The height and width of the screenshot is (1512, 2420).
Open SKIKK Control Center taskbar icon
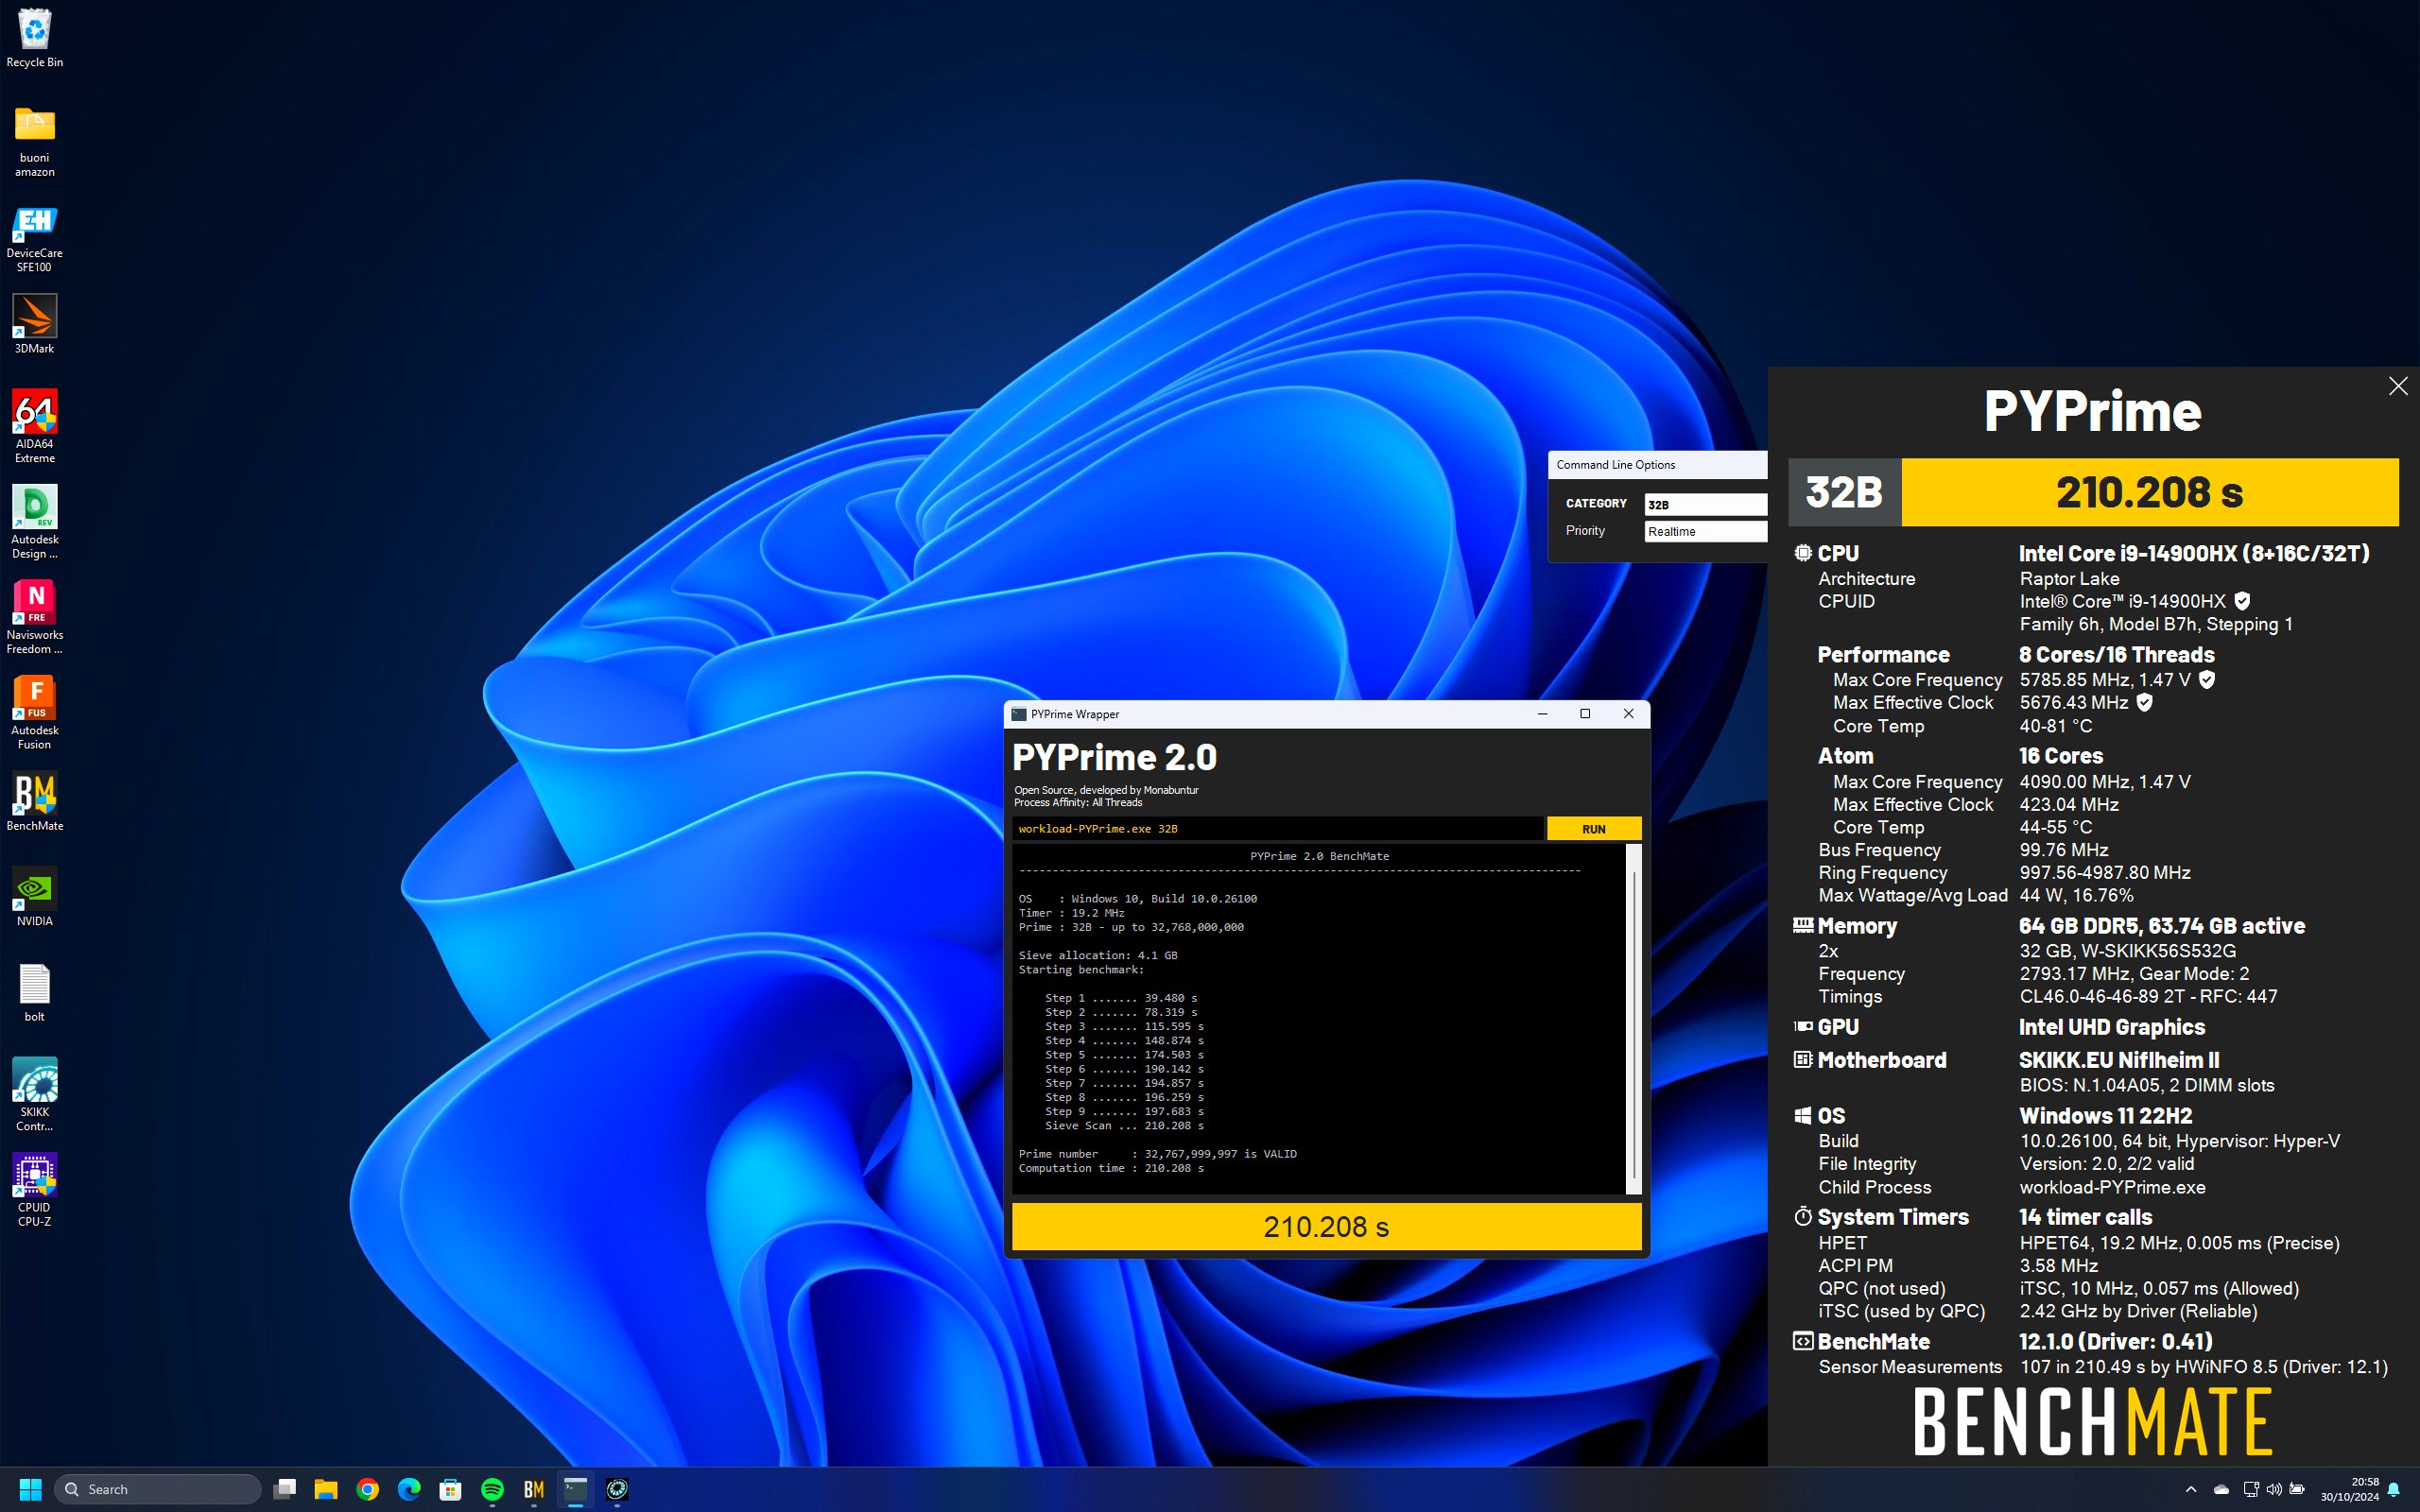coord(617,1489)
